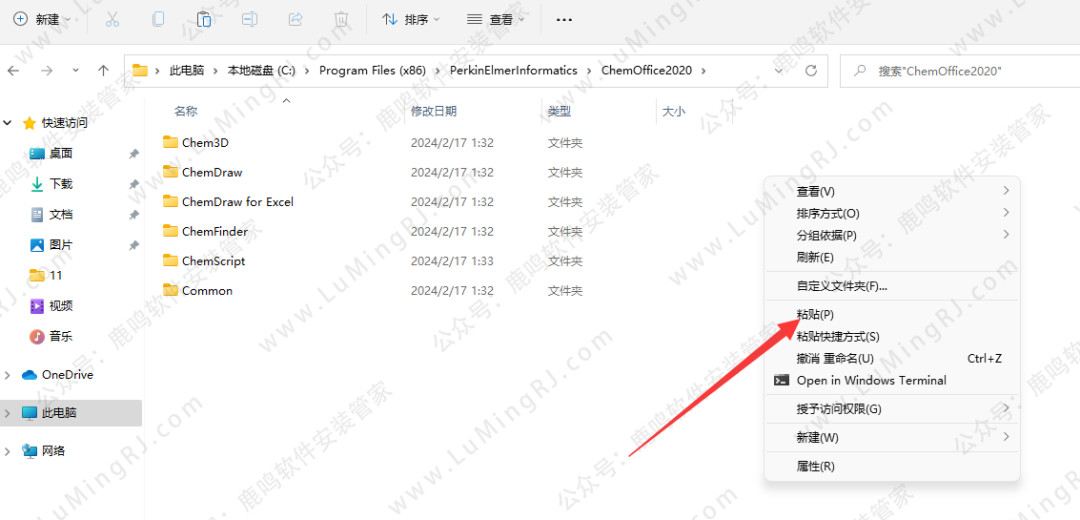1080x520 pixels.
Task: Click PerkinElmerInformatics breadcrumb
Action: [514, 70]
